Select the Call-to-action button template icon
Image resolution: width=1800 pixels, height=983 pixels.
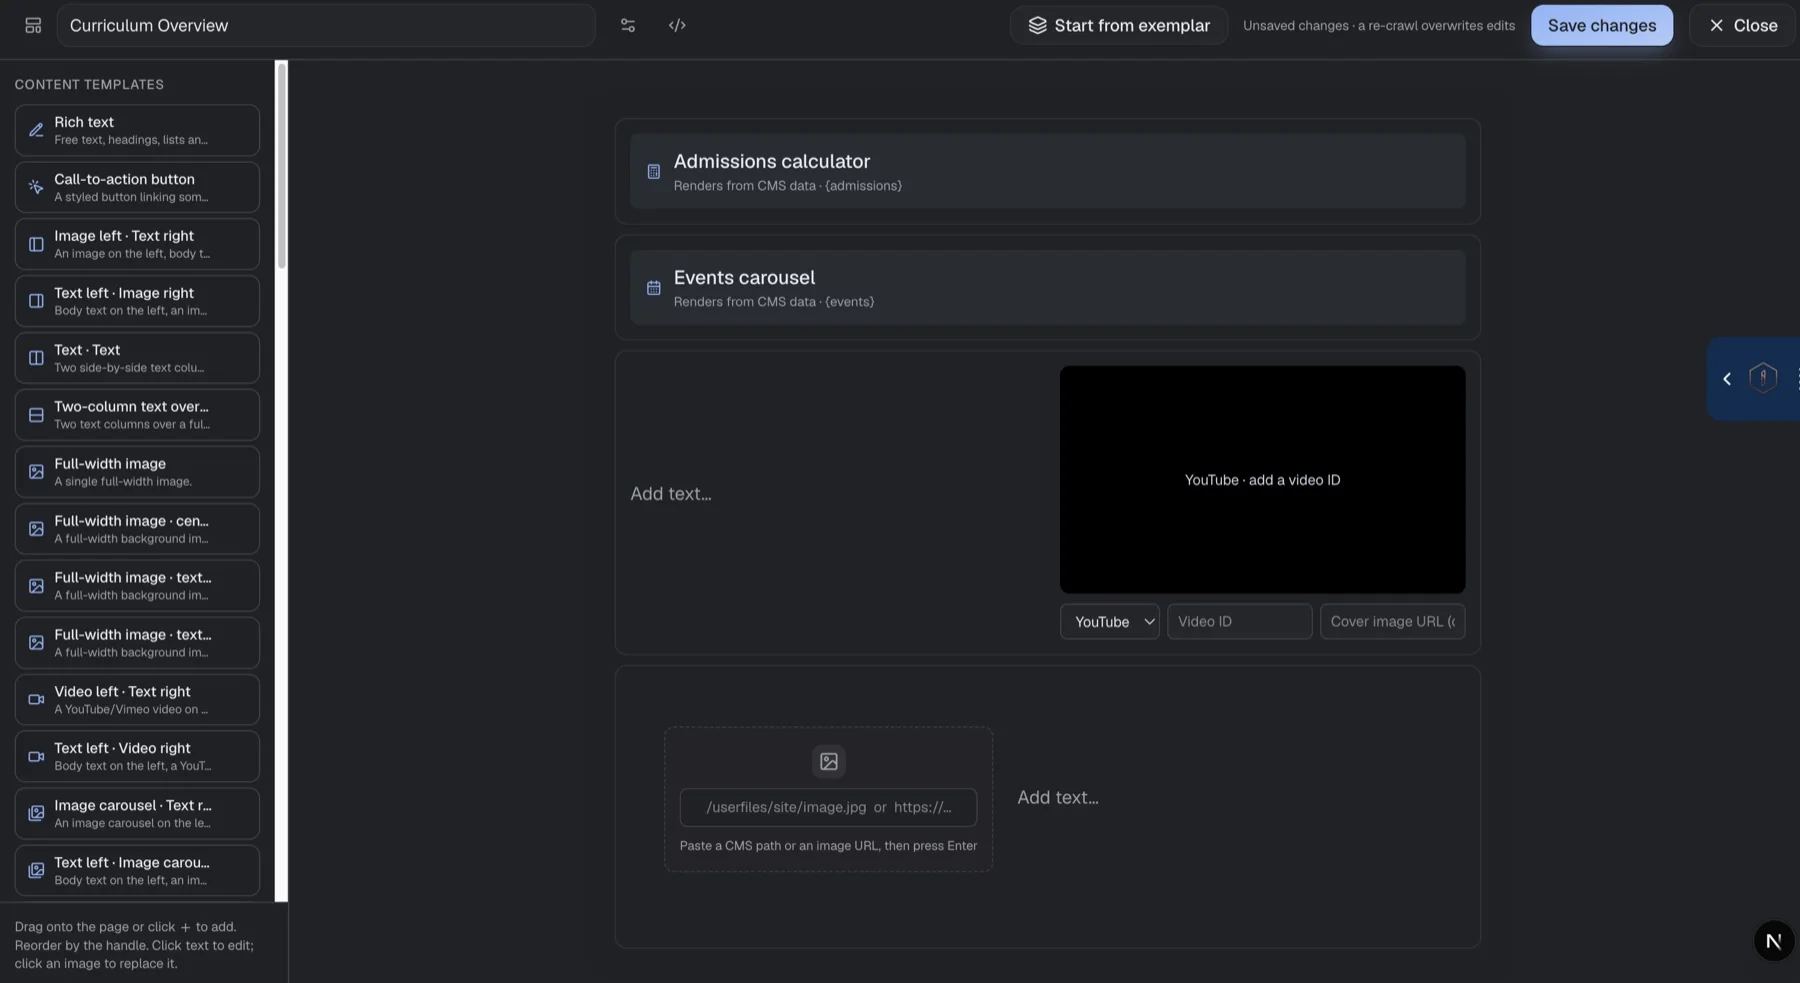[36, 187]
